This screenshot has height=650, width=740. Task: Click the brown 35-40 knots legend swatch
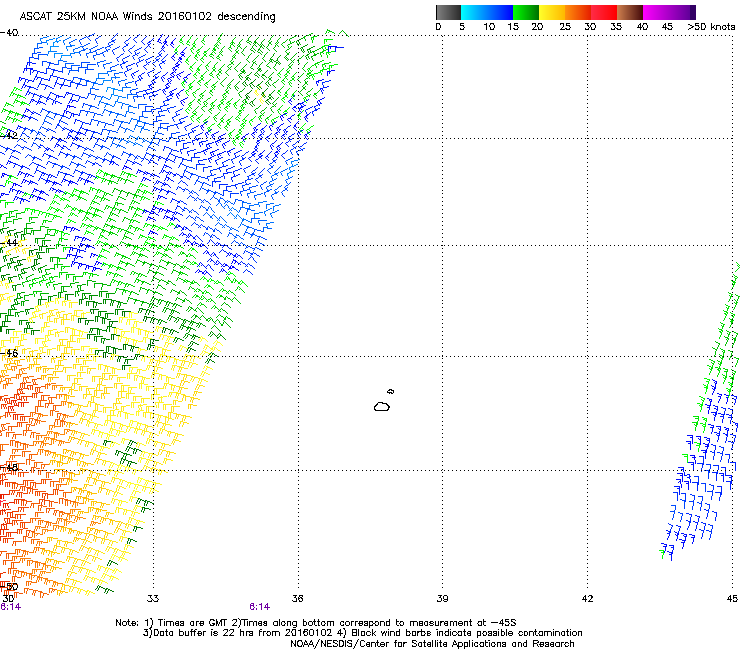[x=630, y=12]
